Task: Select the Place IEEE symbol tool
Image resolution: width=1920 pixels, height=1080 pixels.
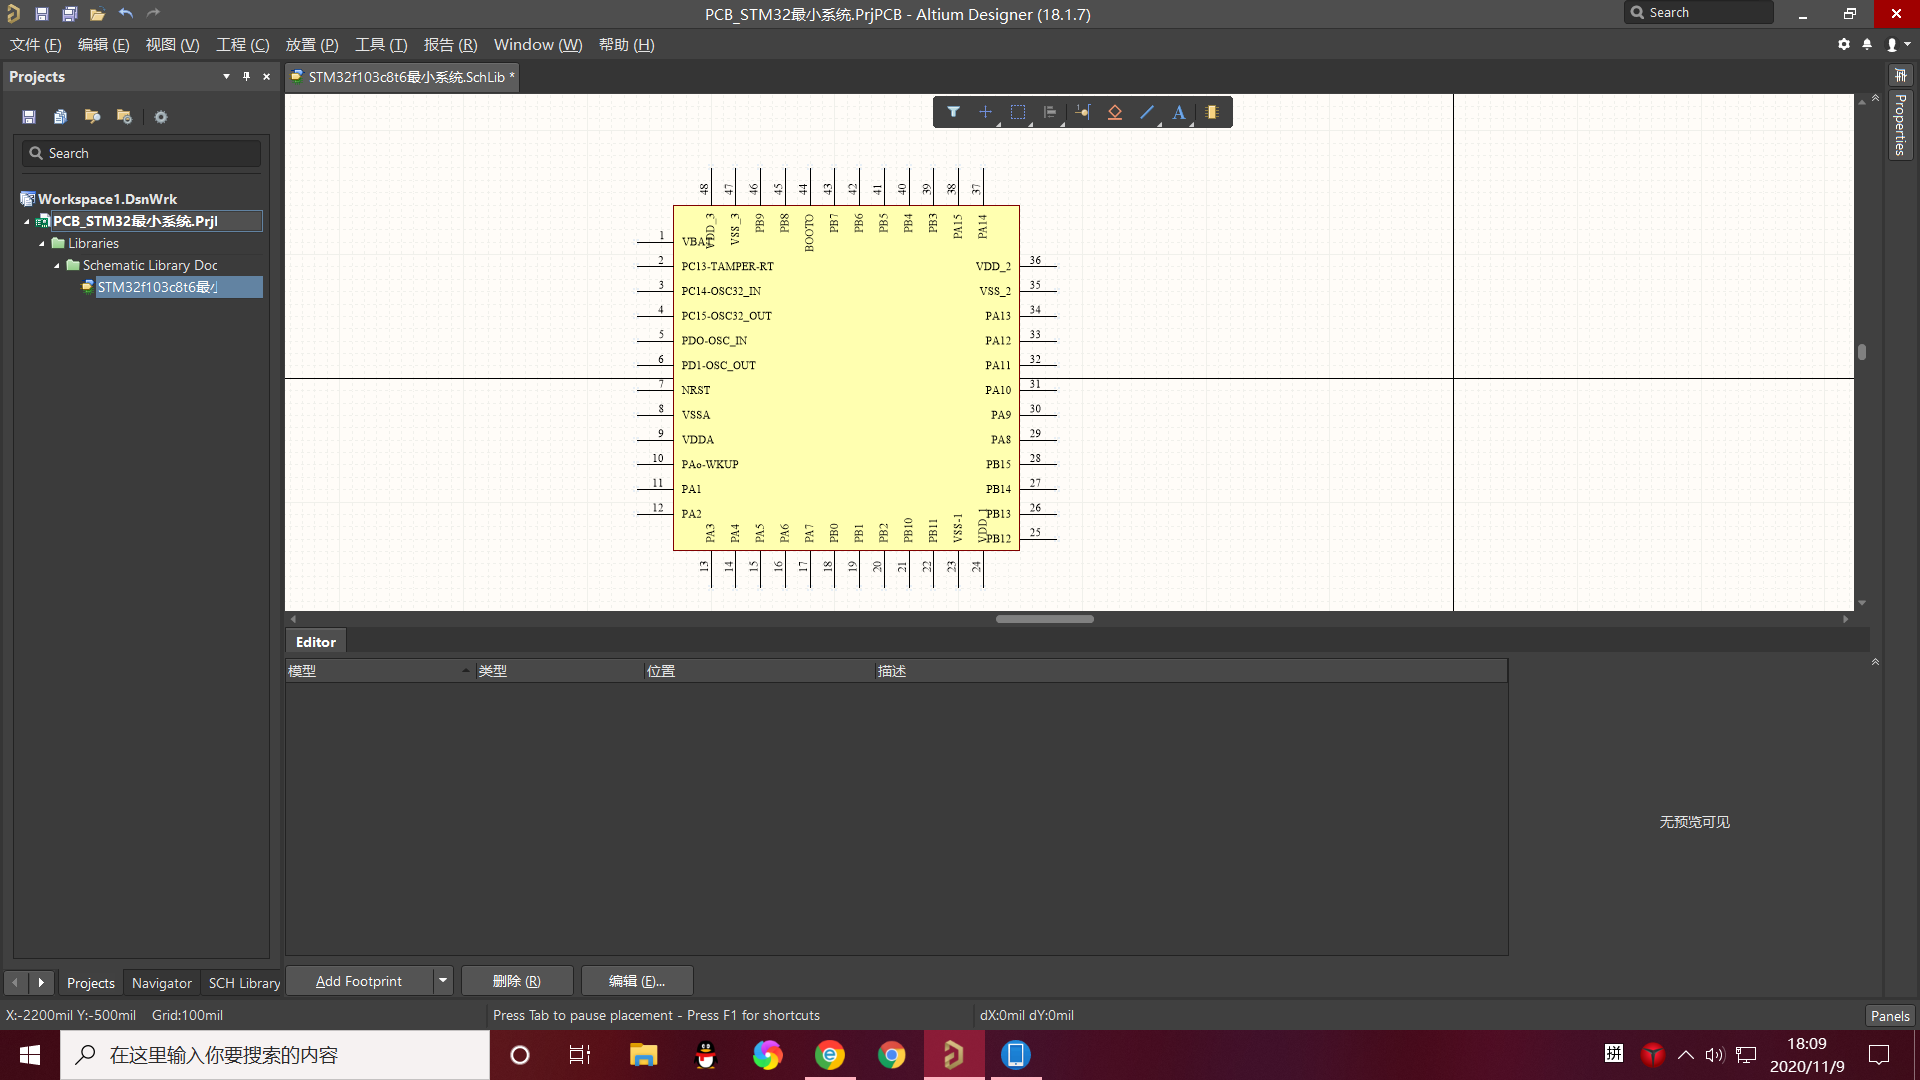Action: pos(1115,112)
